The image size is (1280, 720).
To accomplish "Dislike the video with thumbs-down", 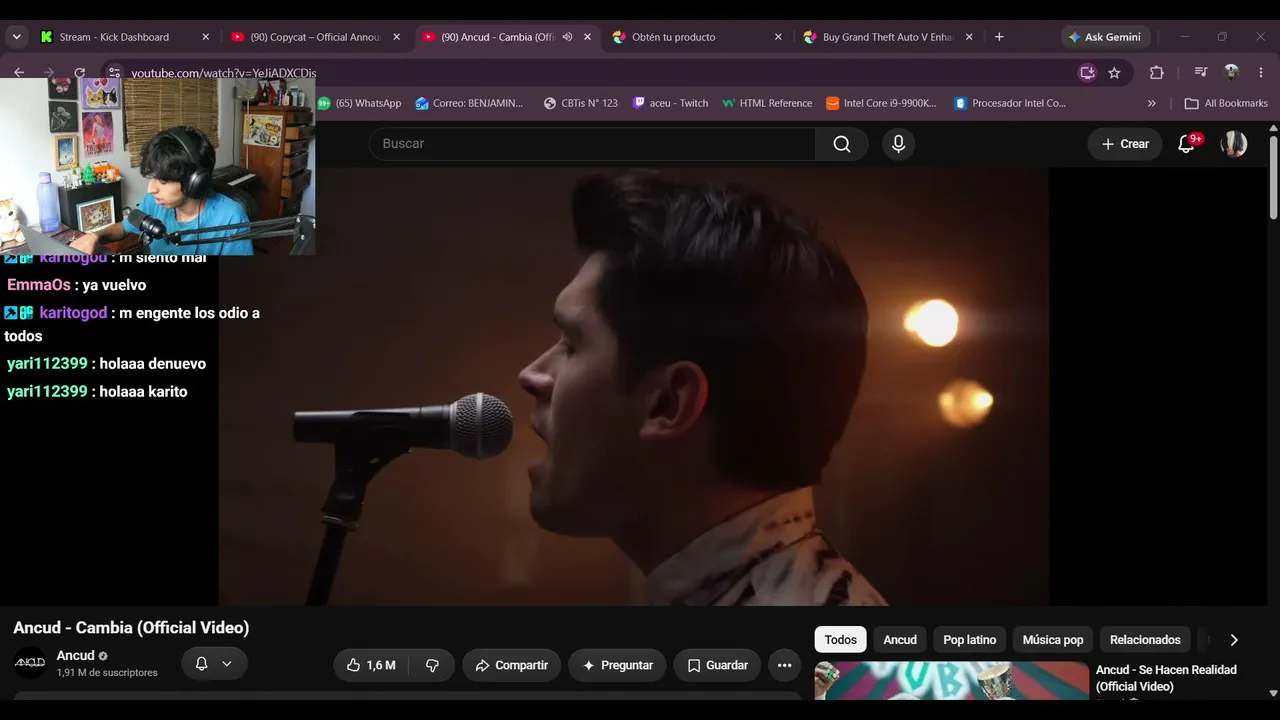I will click(432, 665).
